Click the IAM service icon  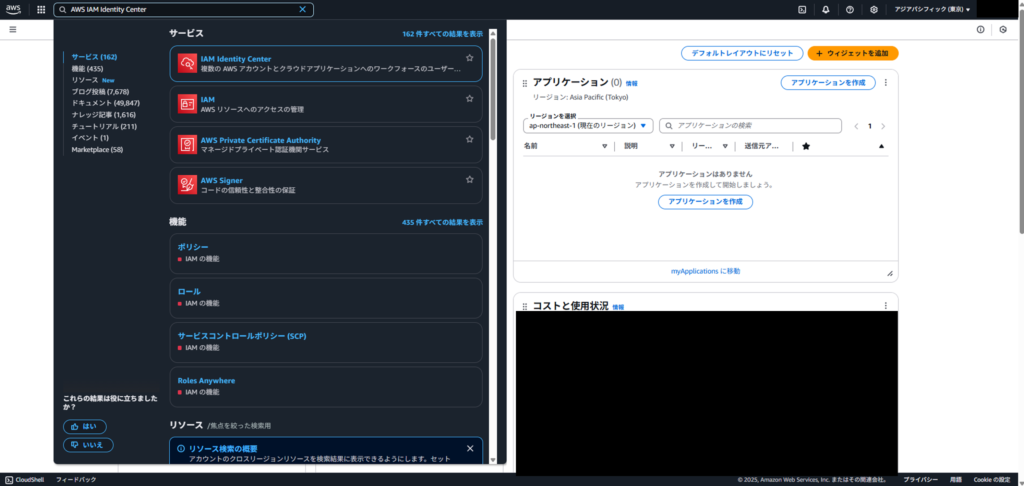pos(187,104)
